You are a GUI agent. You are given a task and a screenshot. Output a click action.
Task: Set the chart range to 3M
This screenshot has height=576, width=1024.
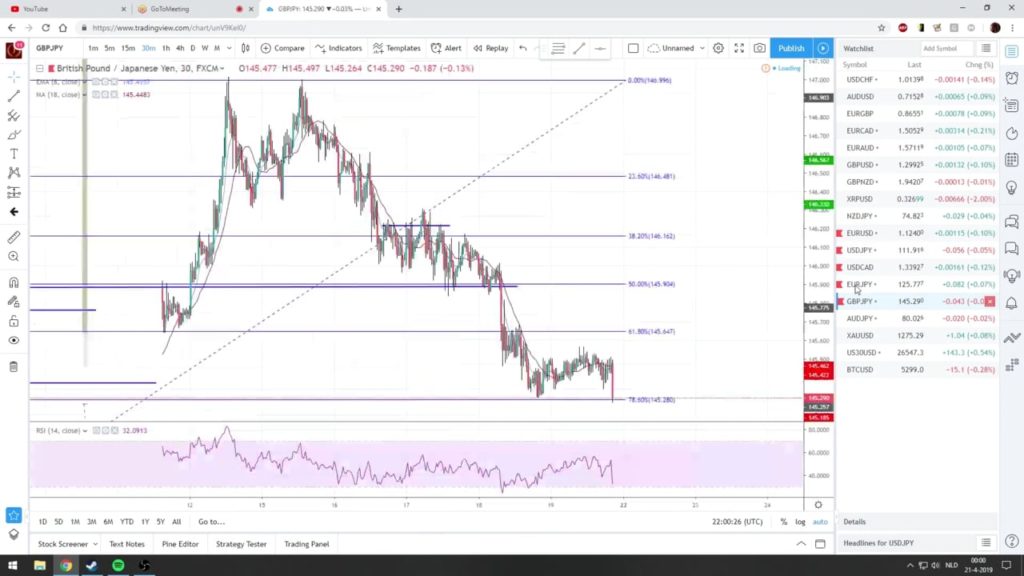(91, 522)
